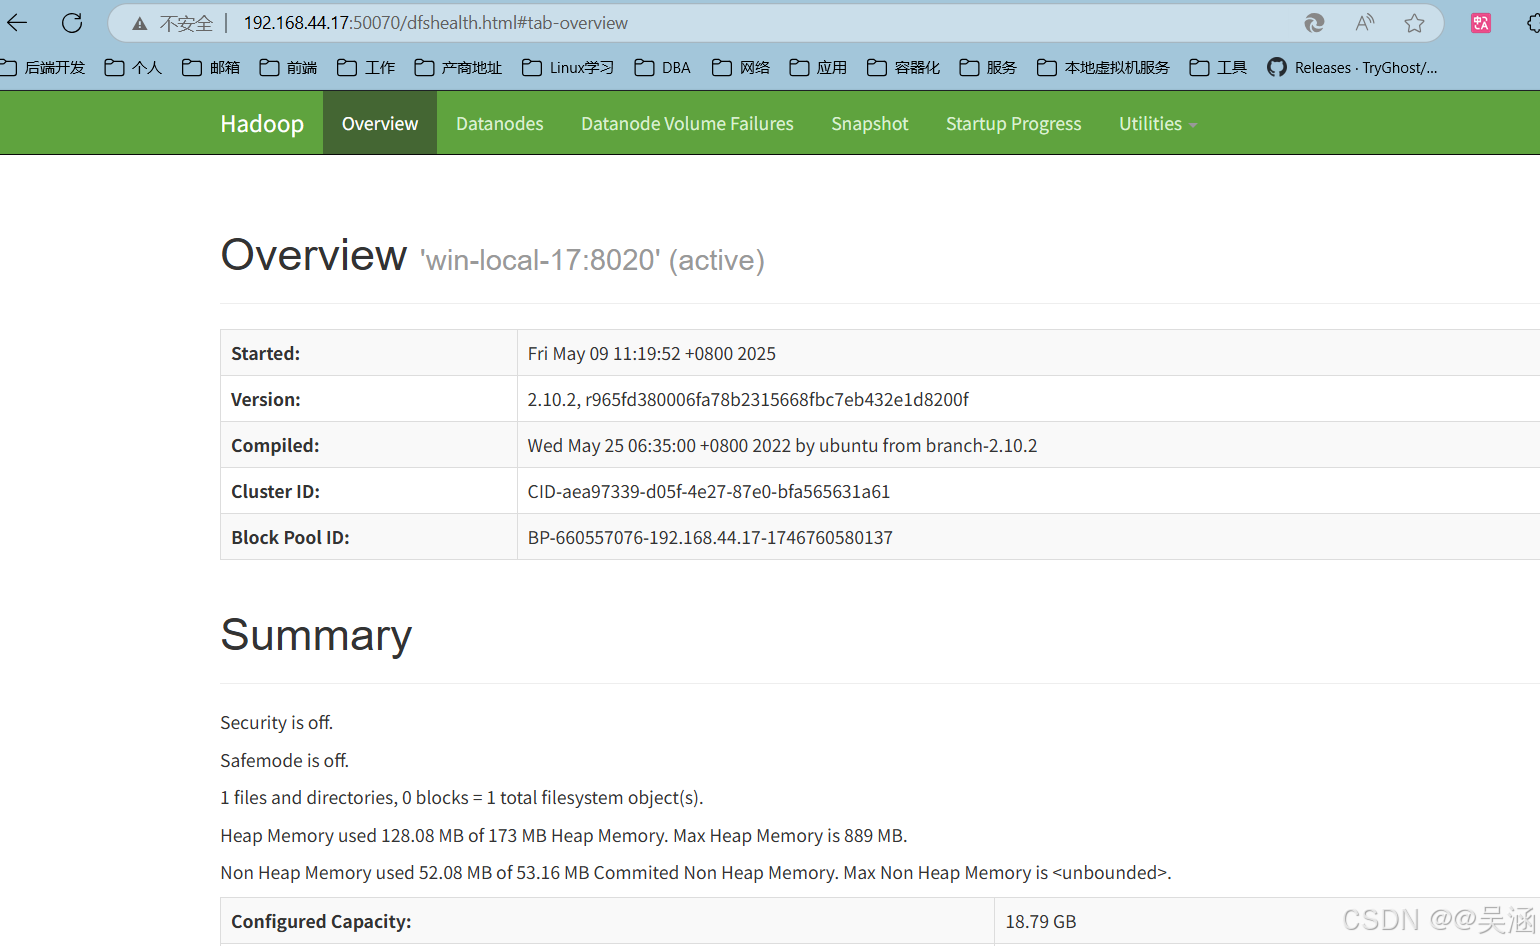Click the '1 files and directories' summary line
Viewport: 1540px width, 946px height.
pos(462,798)
